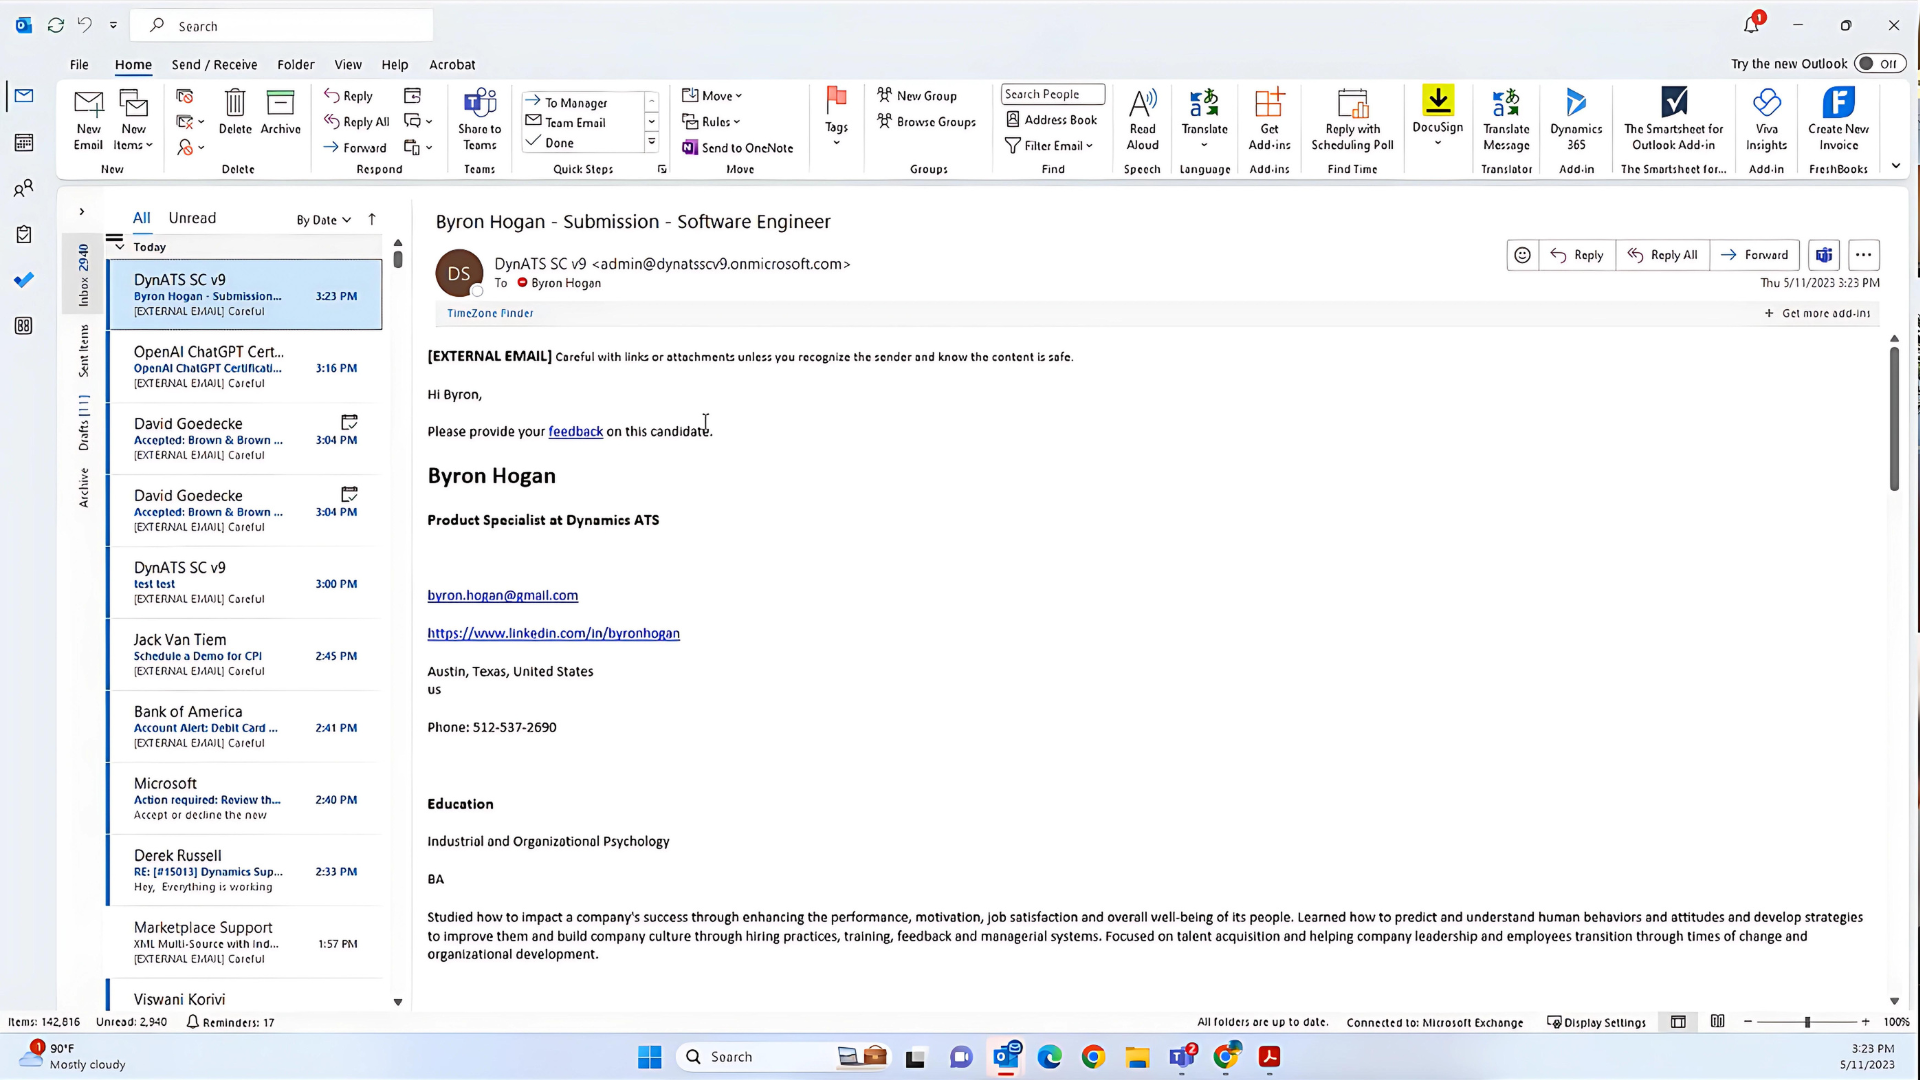Switch to the View tab

[348, 64]
